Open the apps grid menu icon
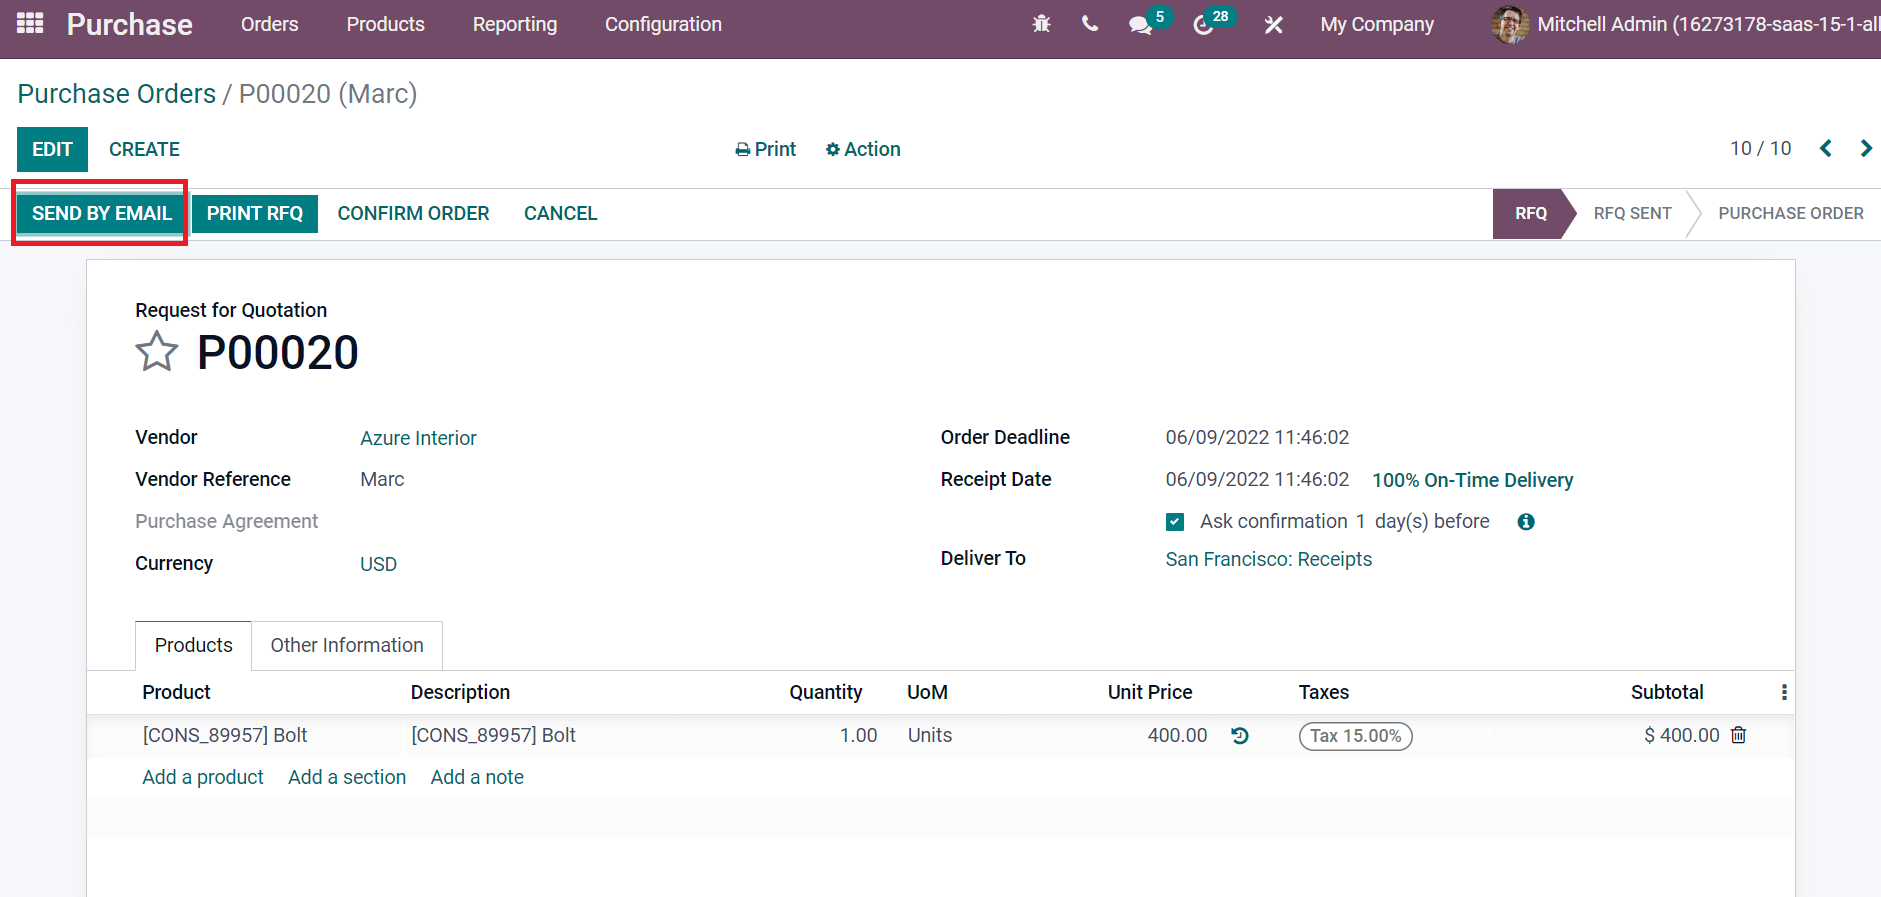 tap(30, 23)
